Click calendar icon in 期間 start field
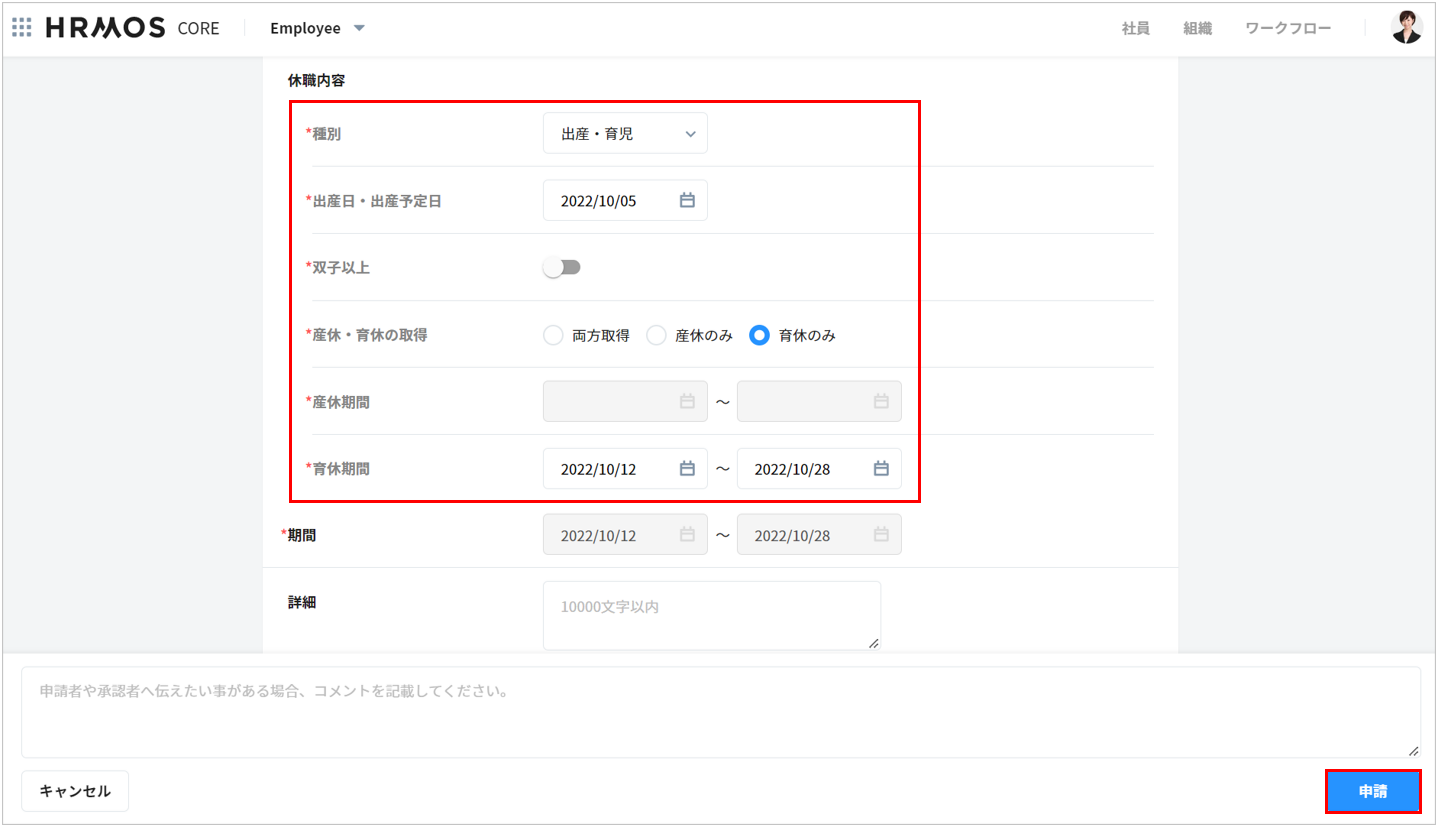 click(x=687, y=535)
